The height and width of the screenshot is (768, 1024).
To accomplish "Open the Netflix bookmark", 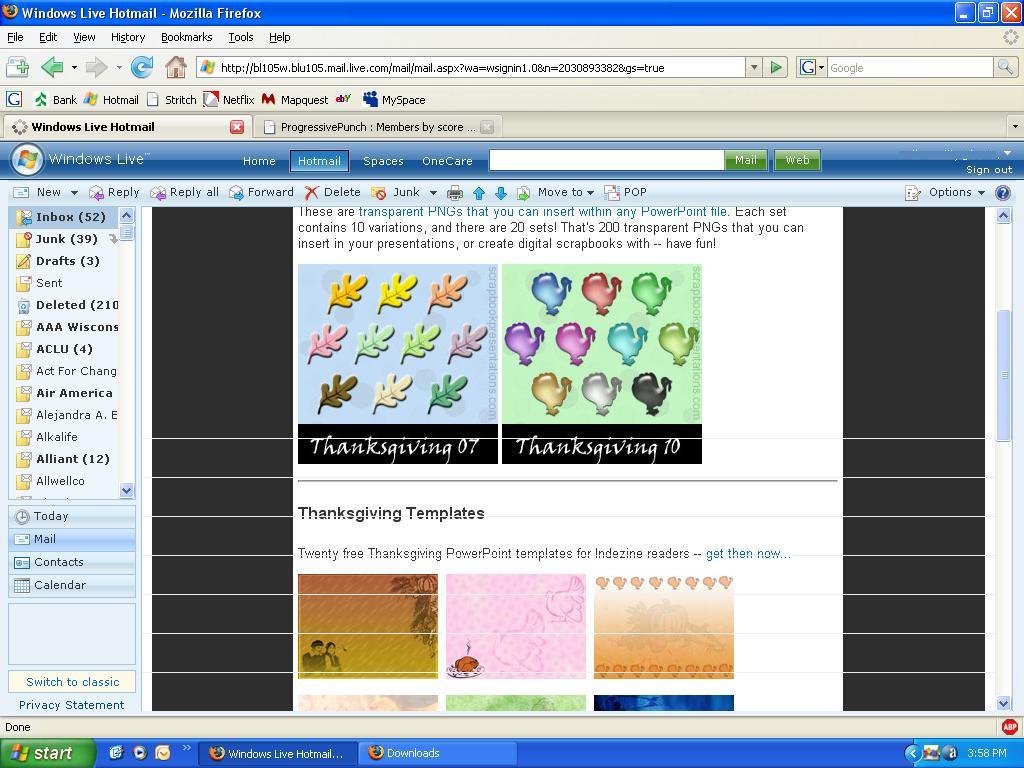I will pyautogui.click(x=229, y=99).
